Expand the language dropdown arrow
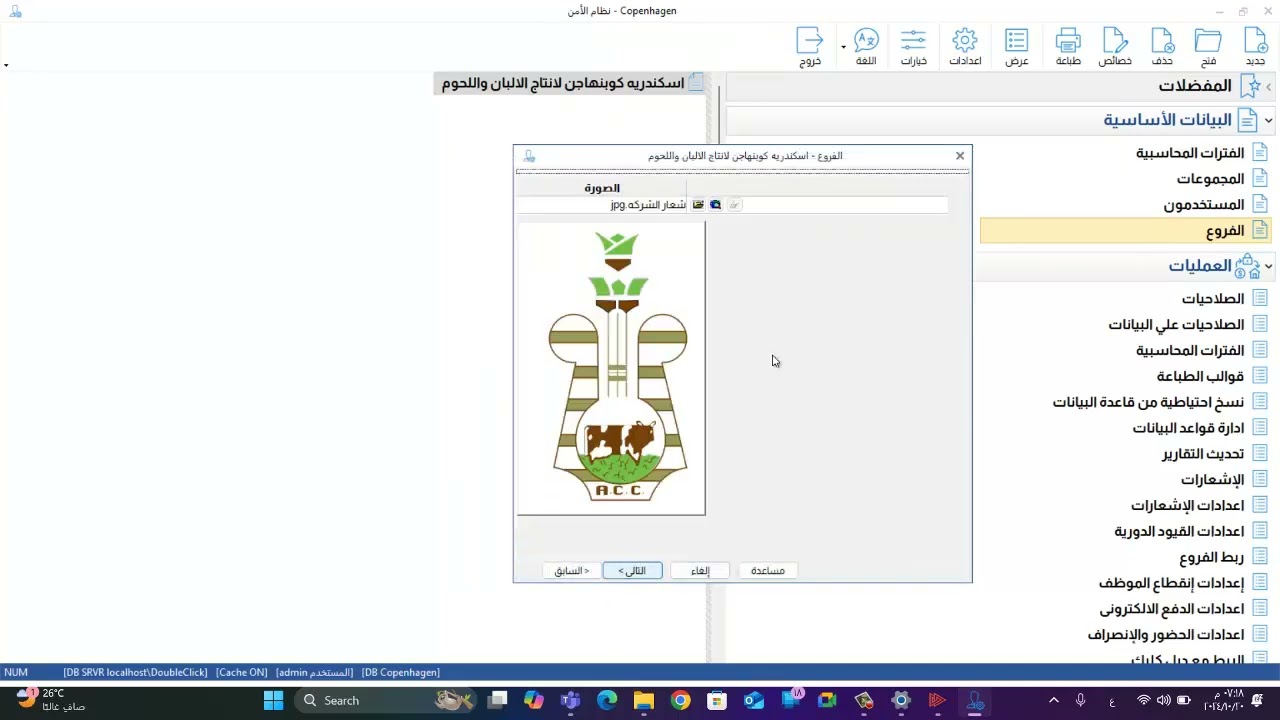This screenshot has height=720, width=1280. (x=843, y=47)
